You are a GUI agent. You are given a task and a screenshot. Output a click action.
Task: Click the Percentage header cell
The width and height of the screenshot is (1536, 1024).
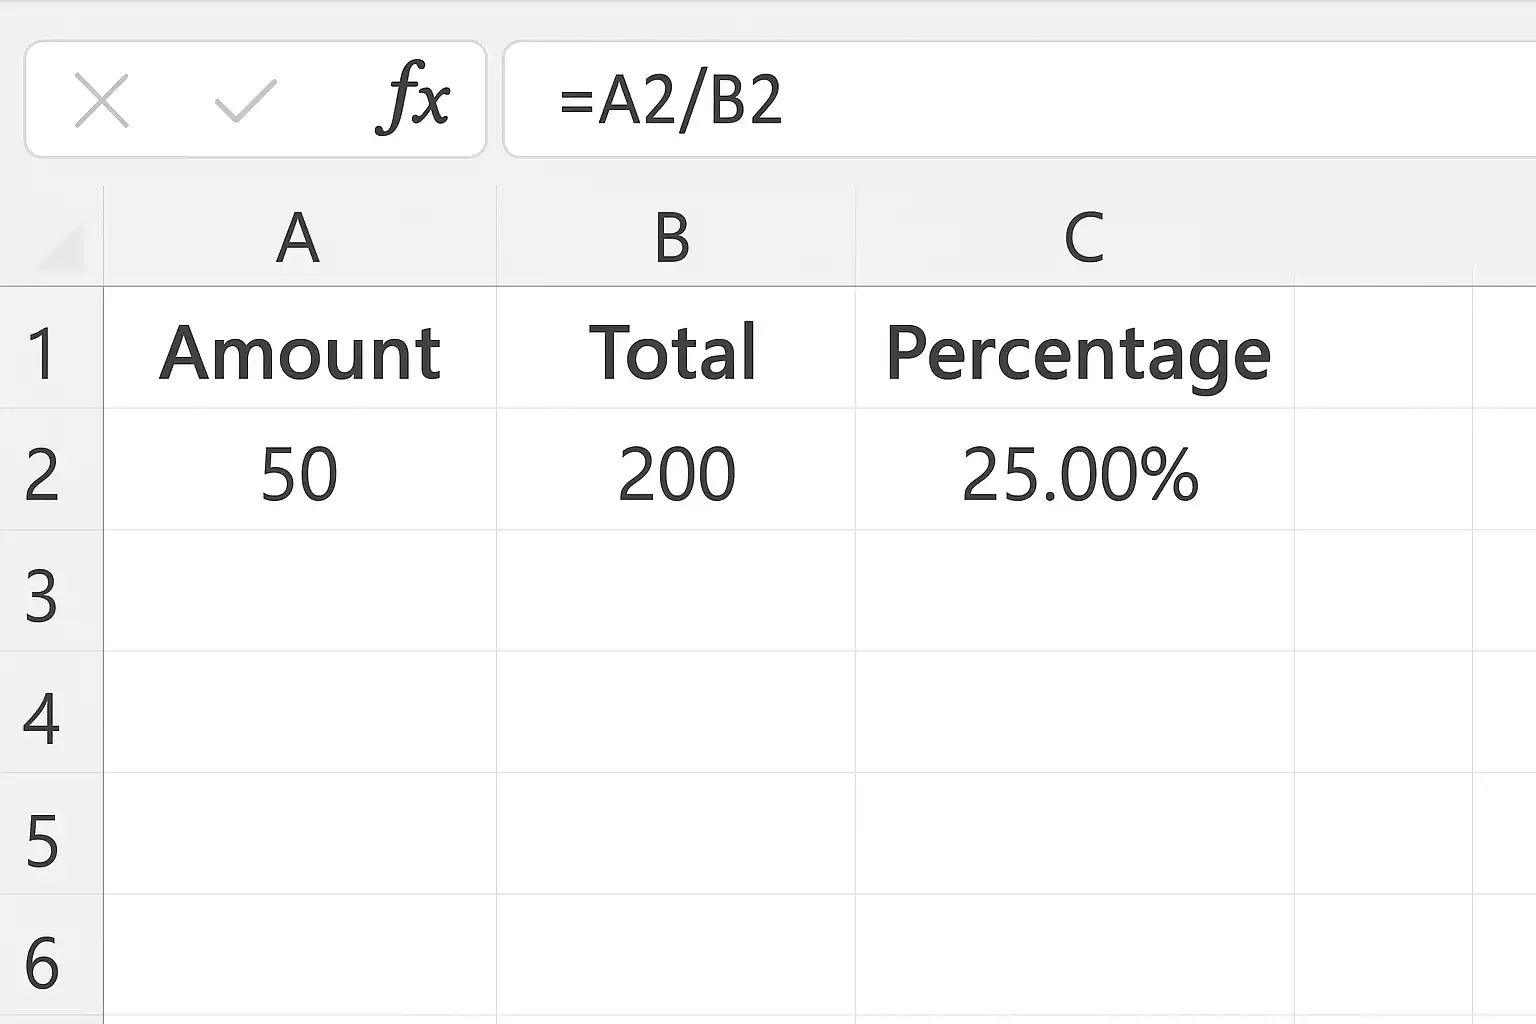point(1076,353)
